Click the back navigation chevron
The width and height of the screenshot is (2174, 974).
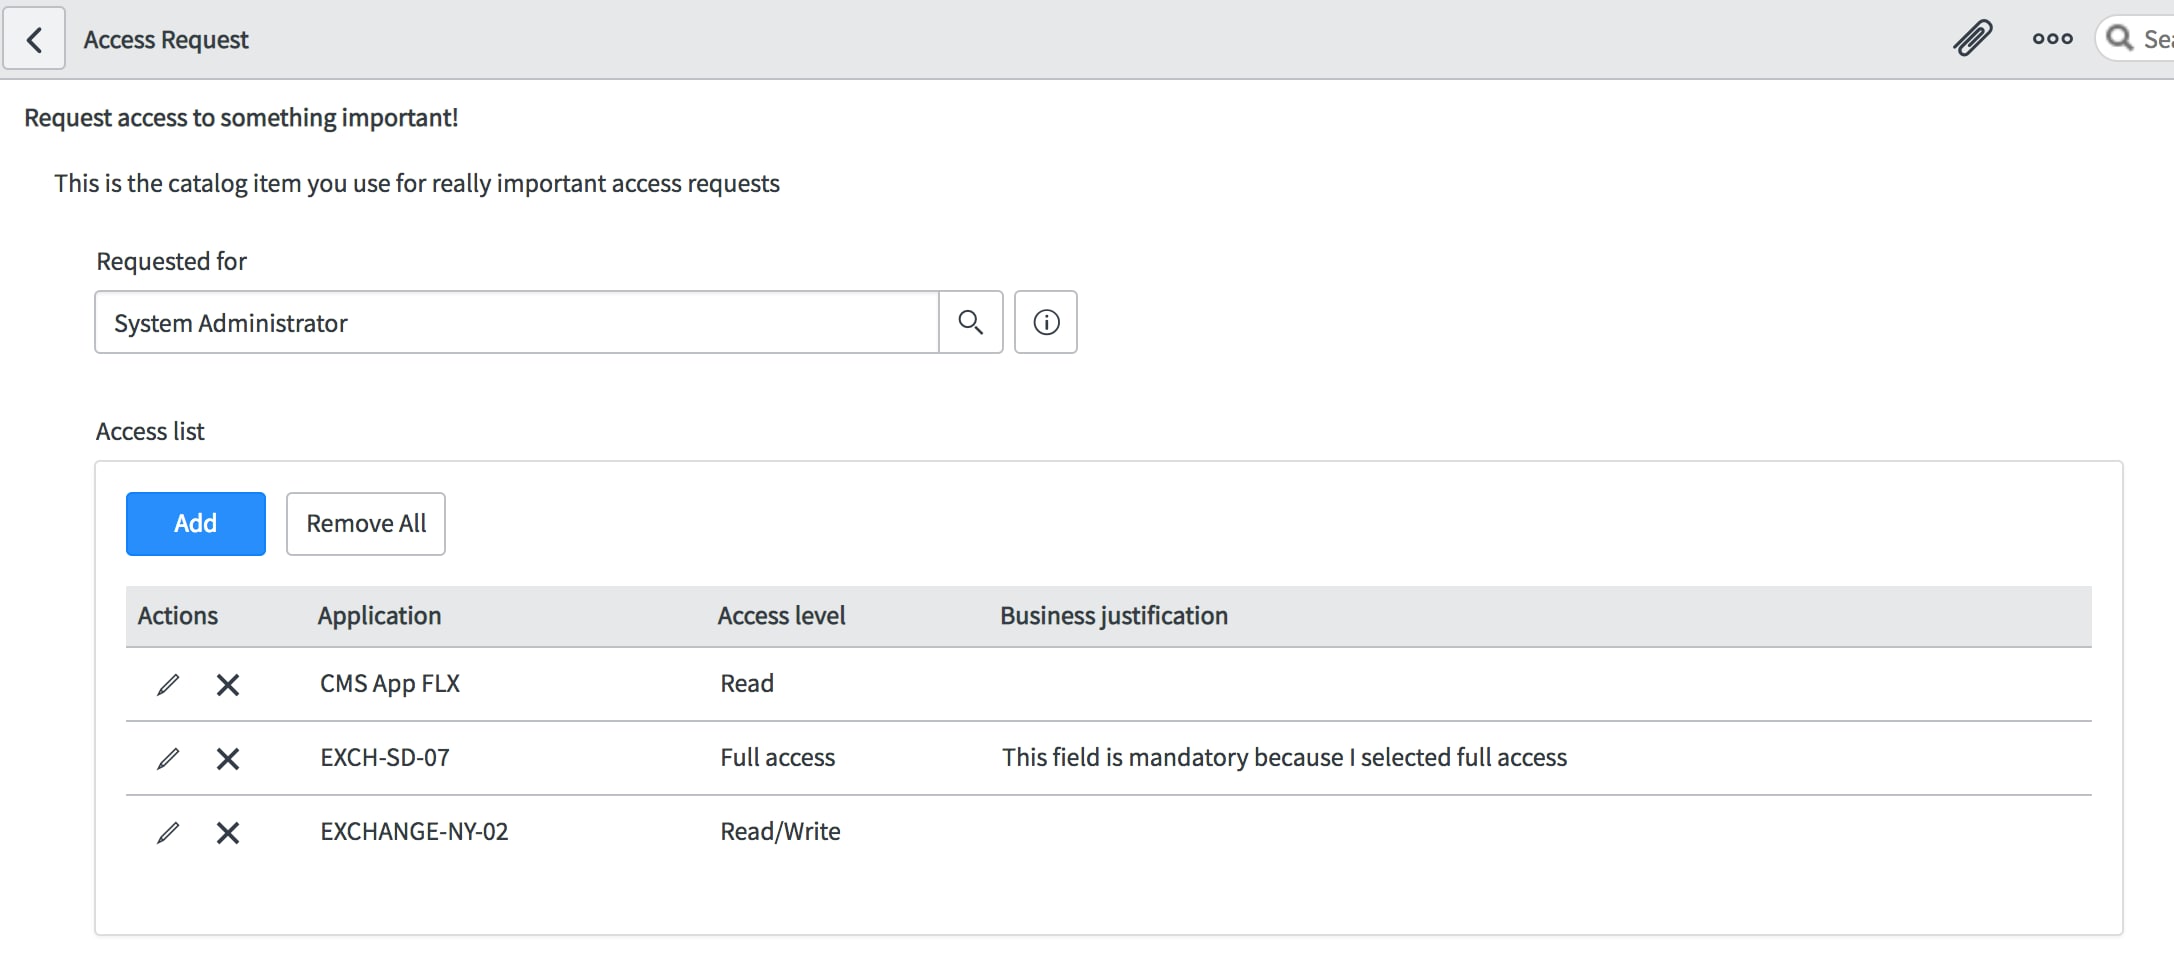(34, 39)
